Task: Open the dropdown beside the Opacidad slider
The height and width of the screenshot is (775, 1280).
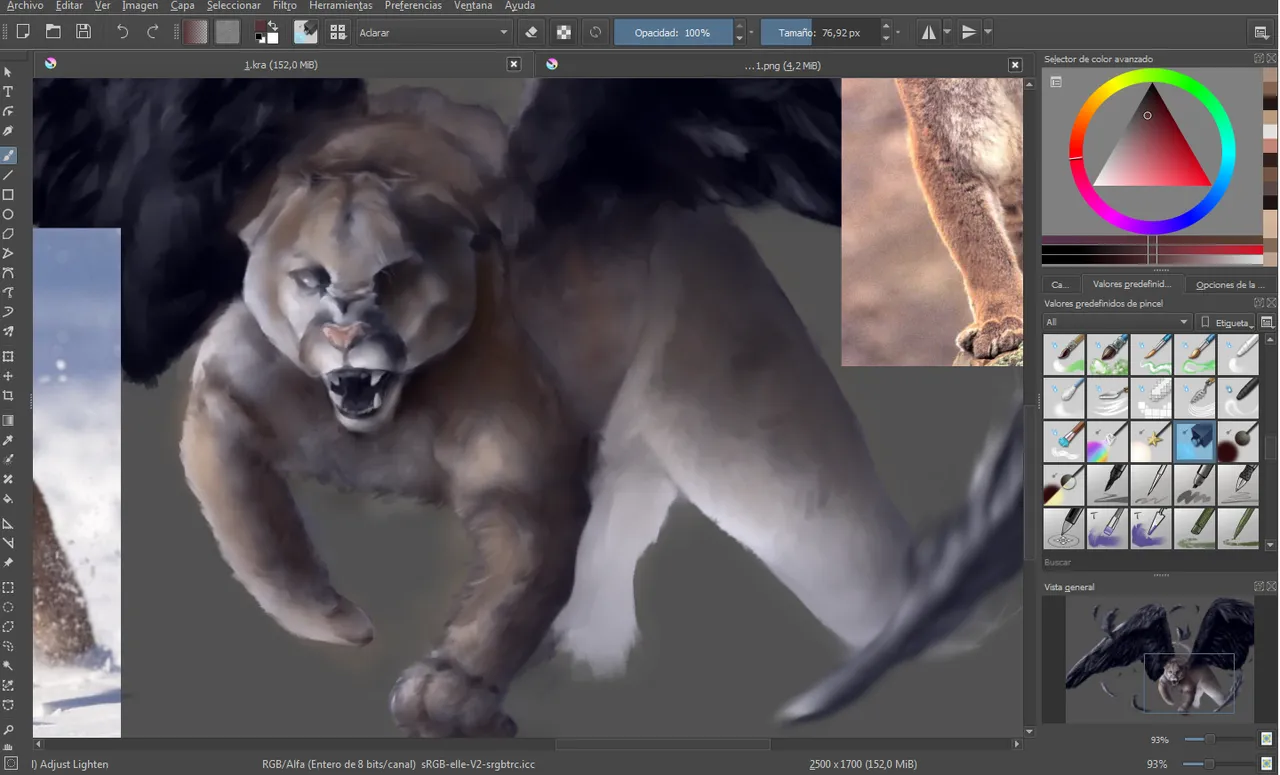Action: pyautogui.click(x=752, y=32)
